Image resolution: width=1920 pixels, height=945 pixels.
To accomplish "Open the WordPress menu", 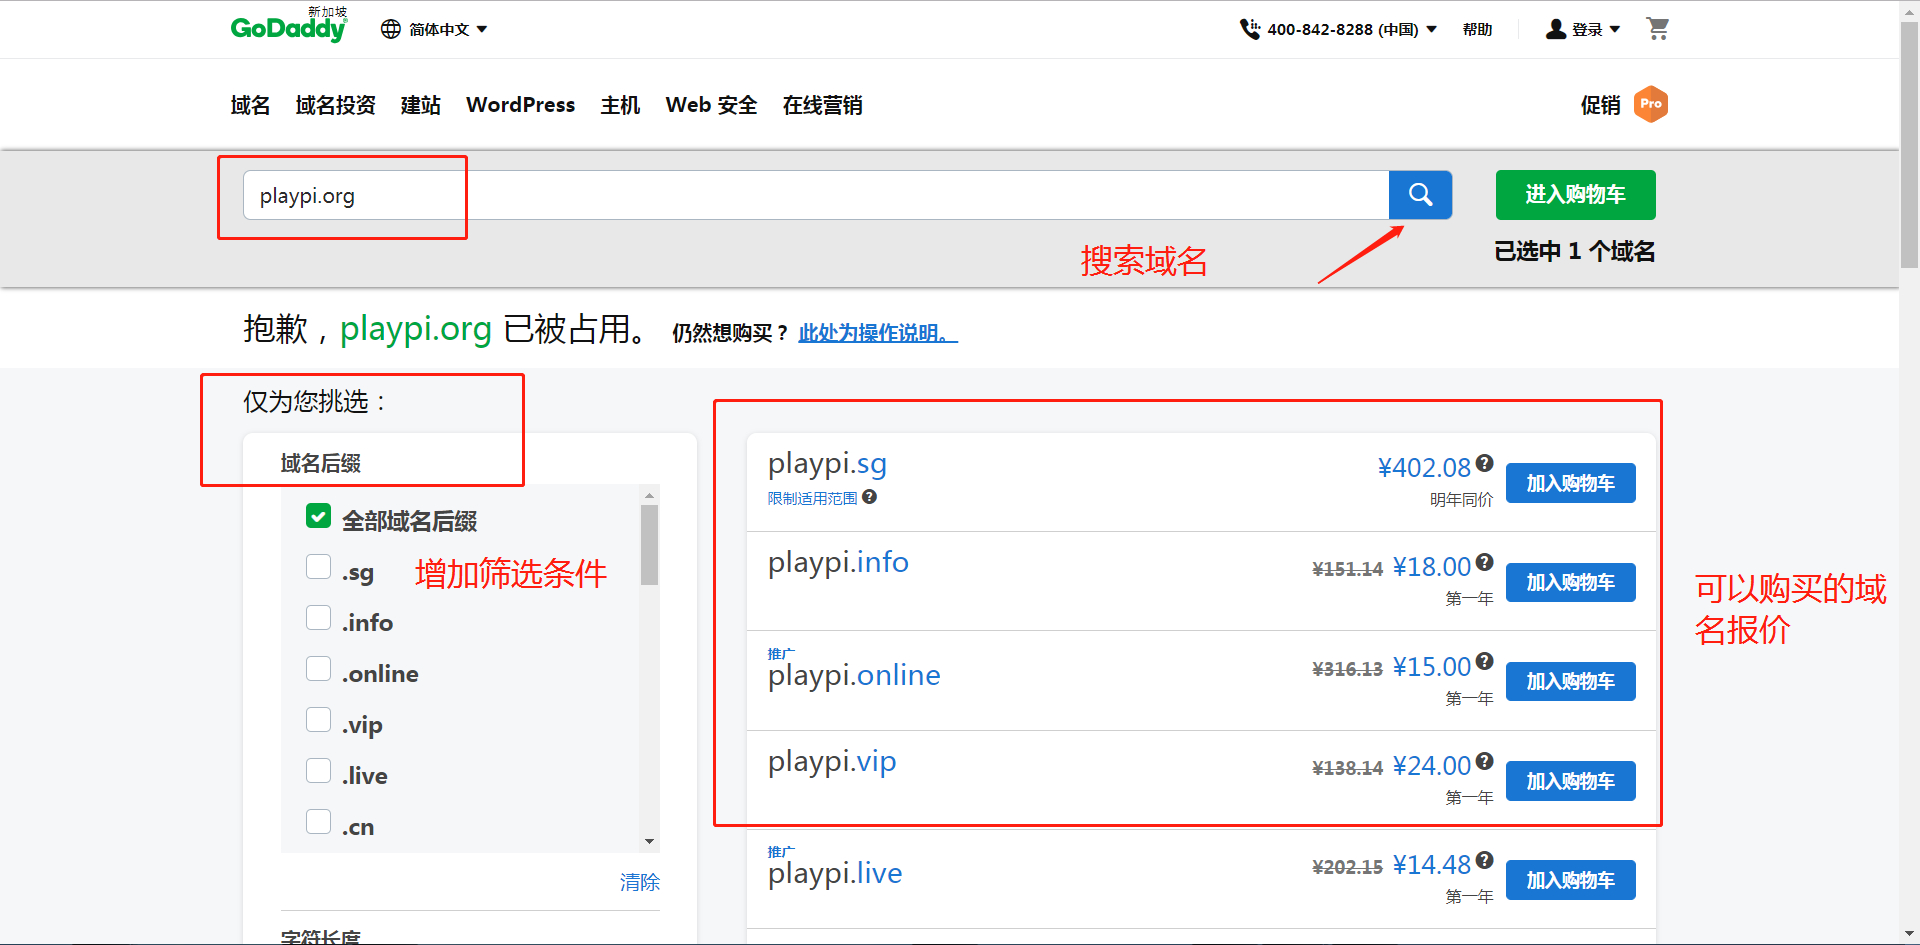I will tap(520, 105).
